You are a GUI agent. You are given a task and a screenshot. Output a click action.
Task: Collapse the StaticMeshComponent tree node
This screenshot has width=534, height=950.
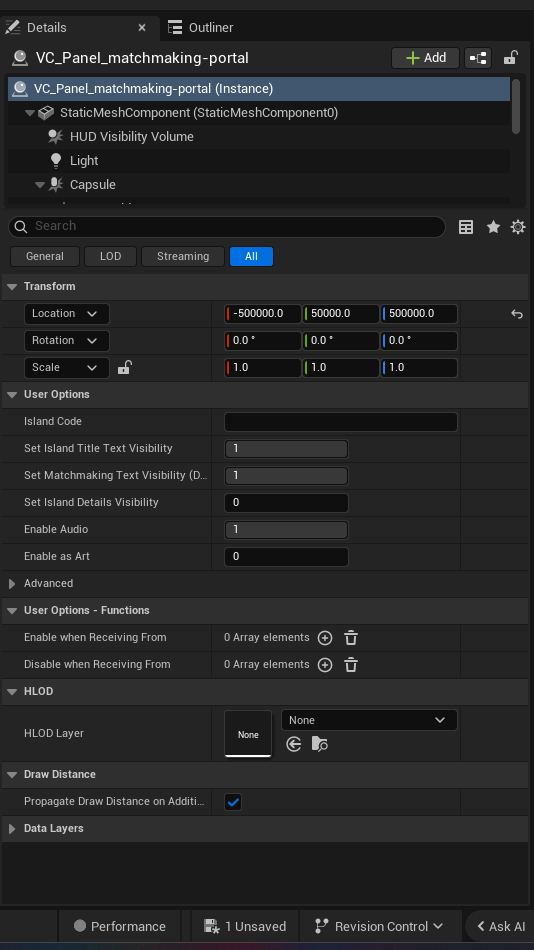pyautogui.click(x=30, y=113)
